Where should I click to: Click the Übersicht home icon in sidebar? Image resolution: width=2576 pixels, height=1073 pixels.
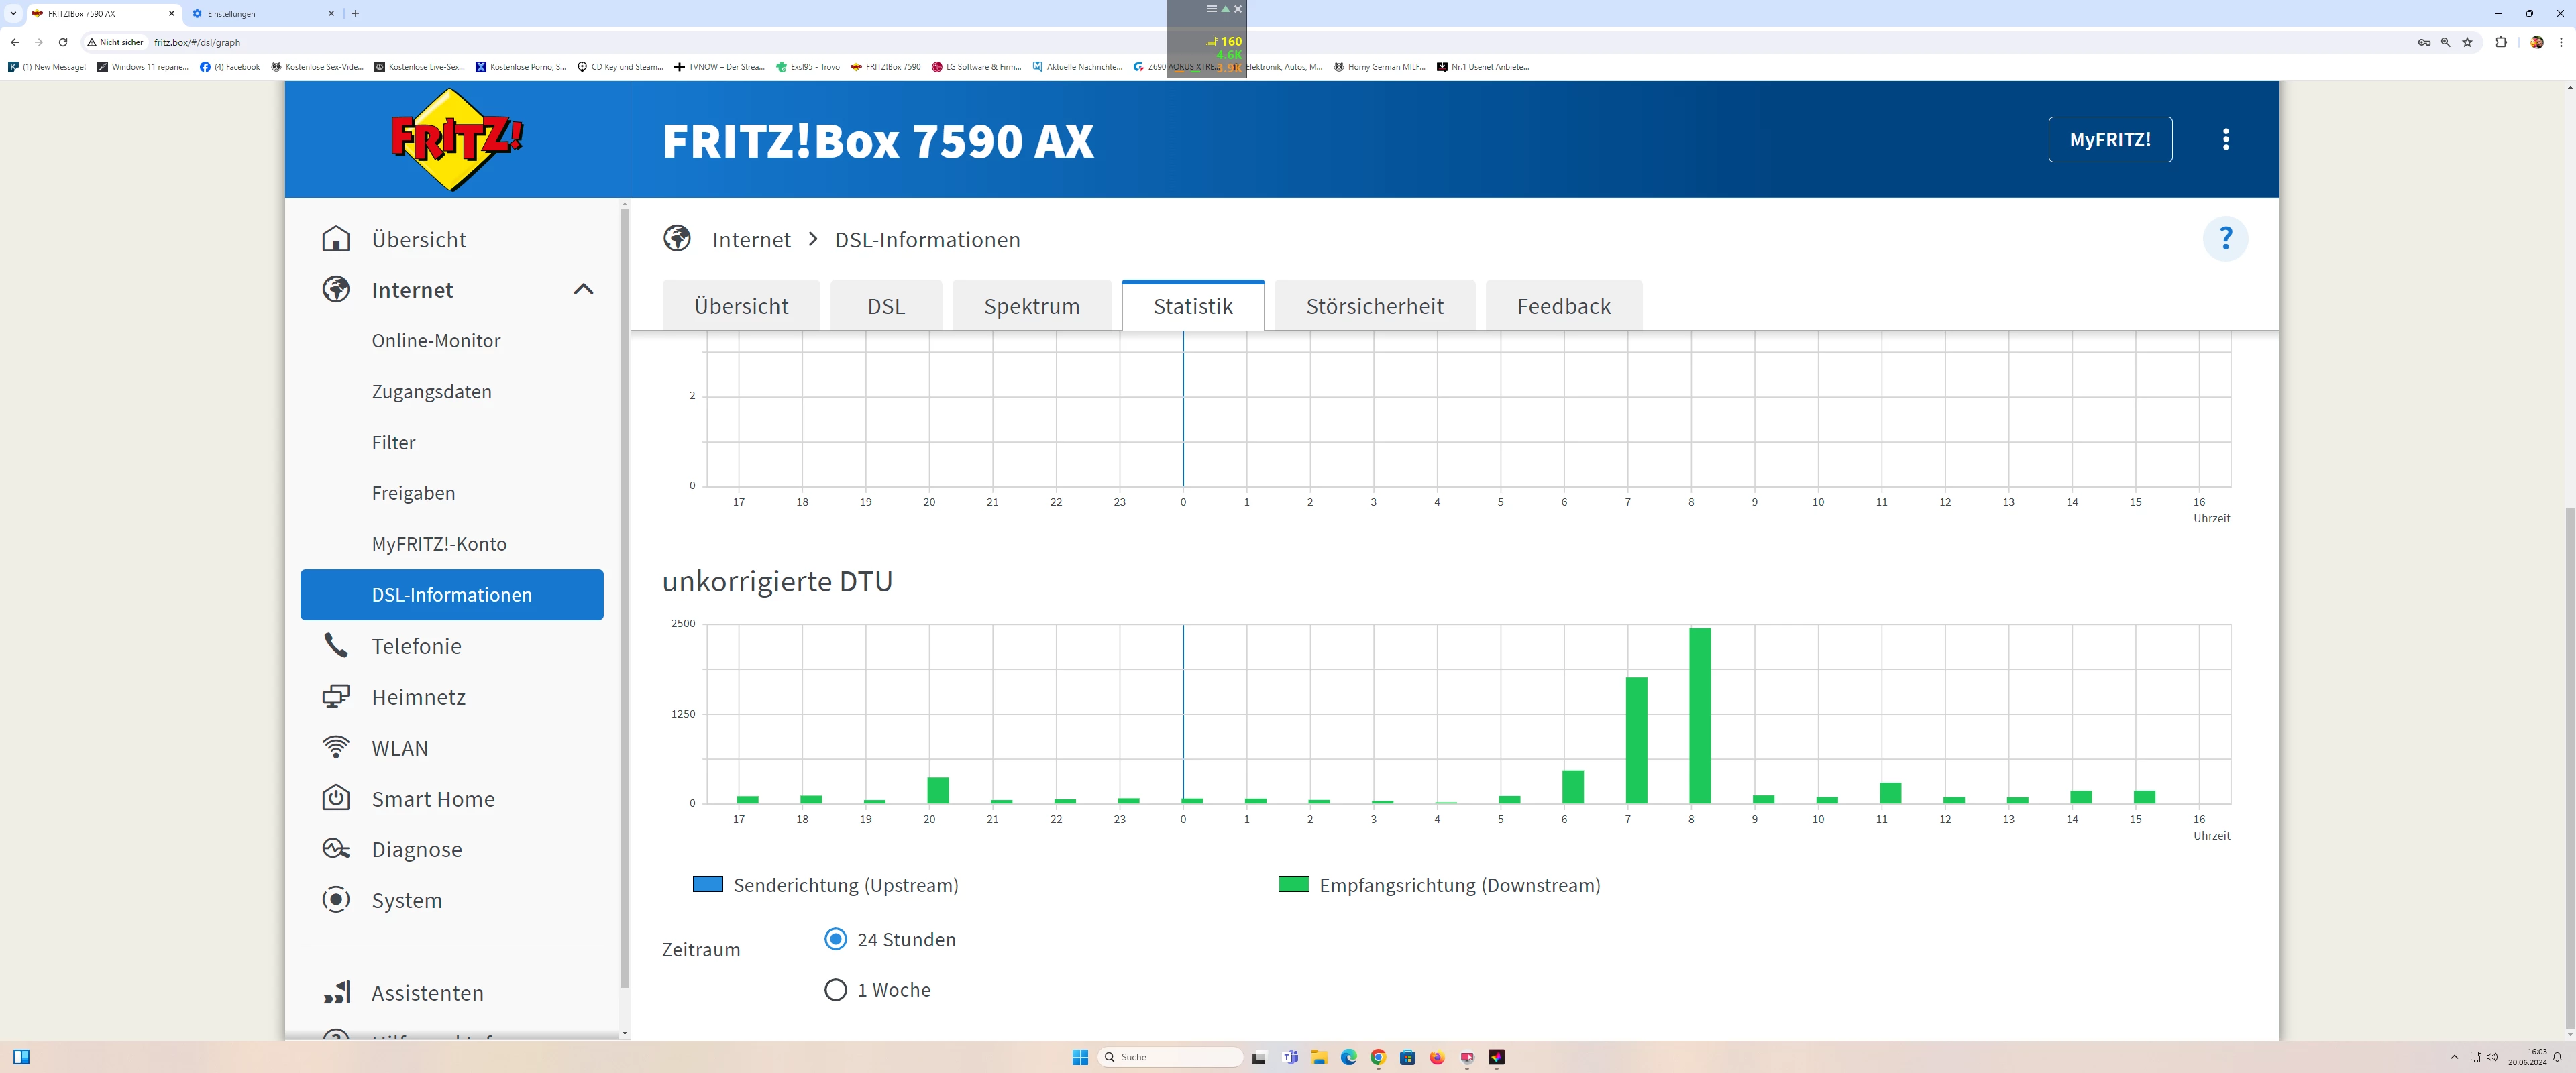[x=336, y=239]
